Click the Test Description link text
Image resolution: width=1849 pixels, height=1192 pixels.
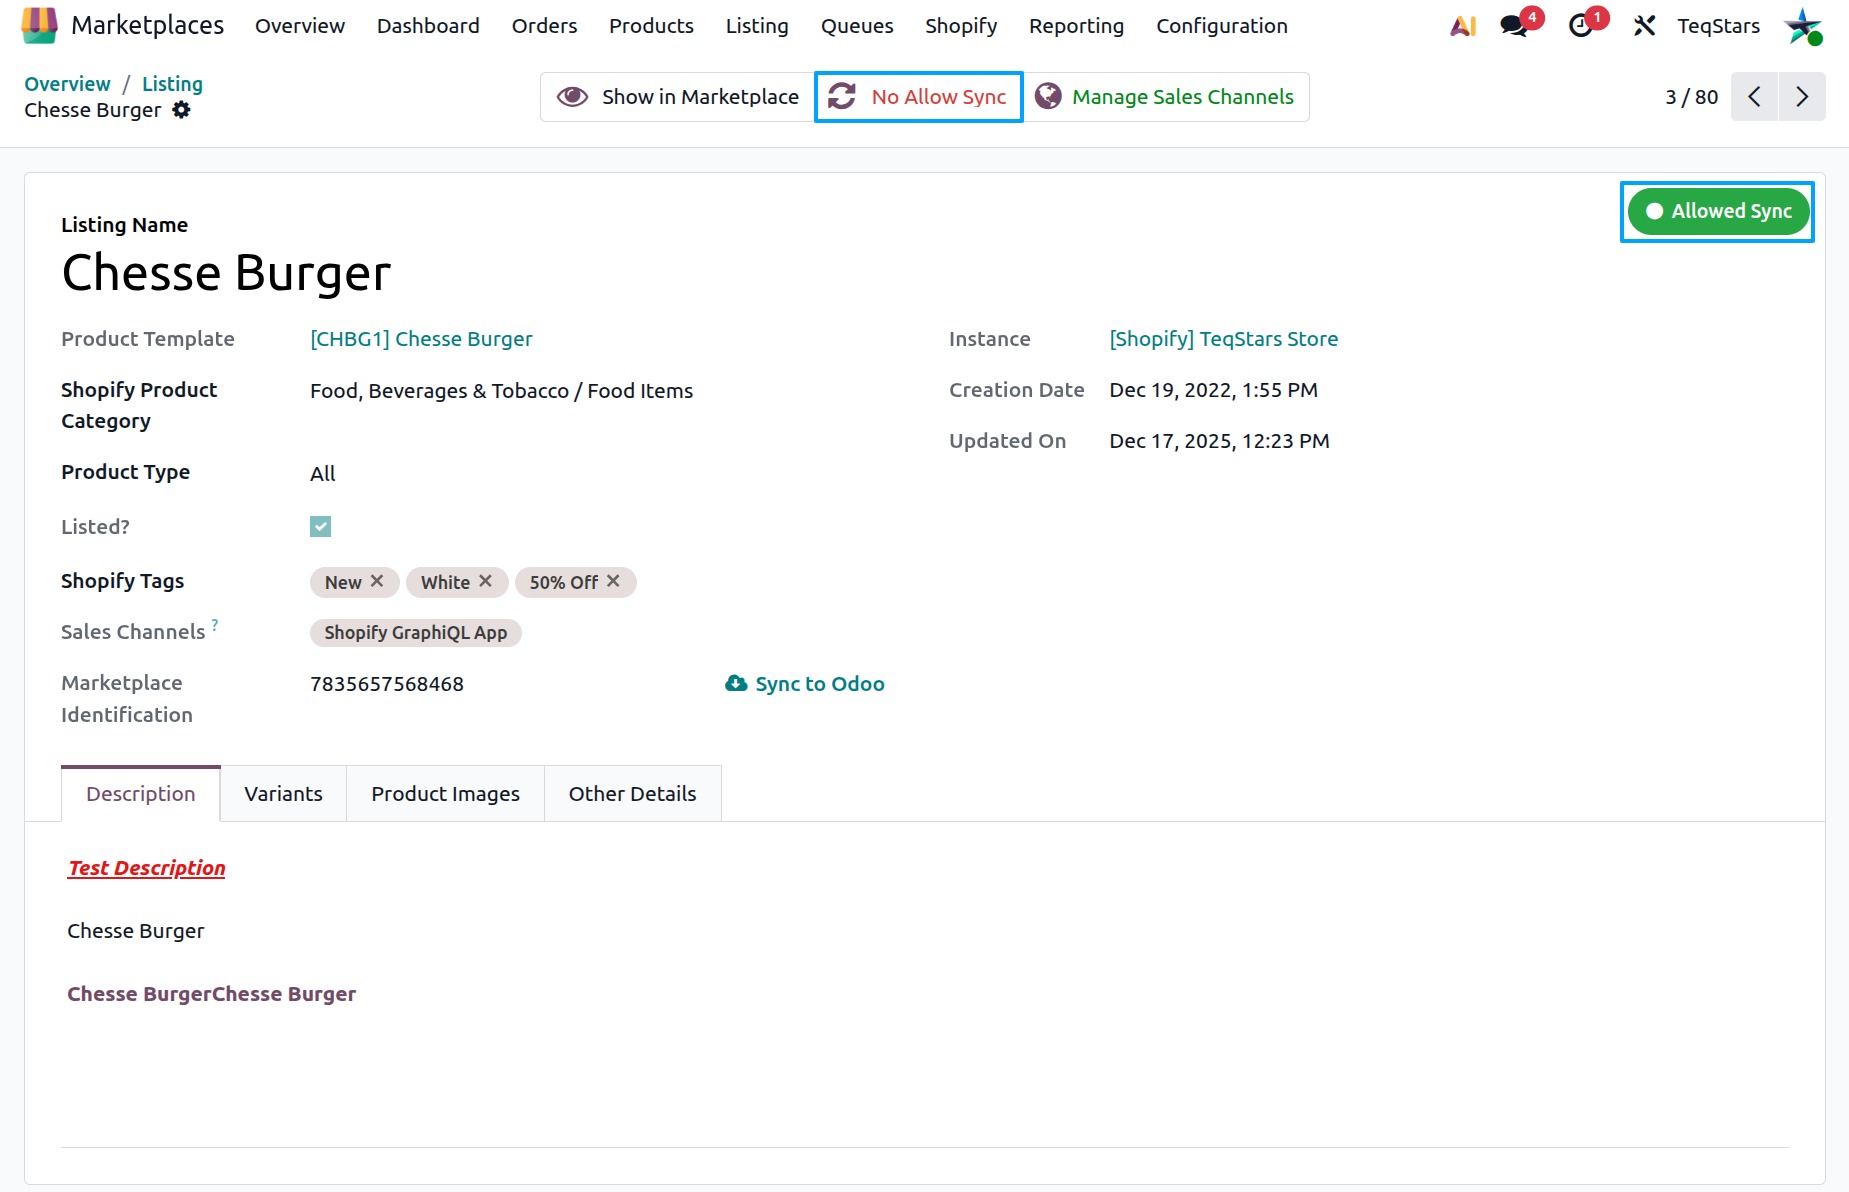[x=147, y=868]
